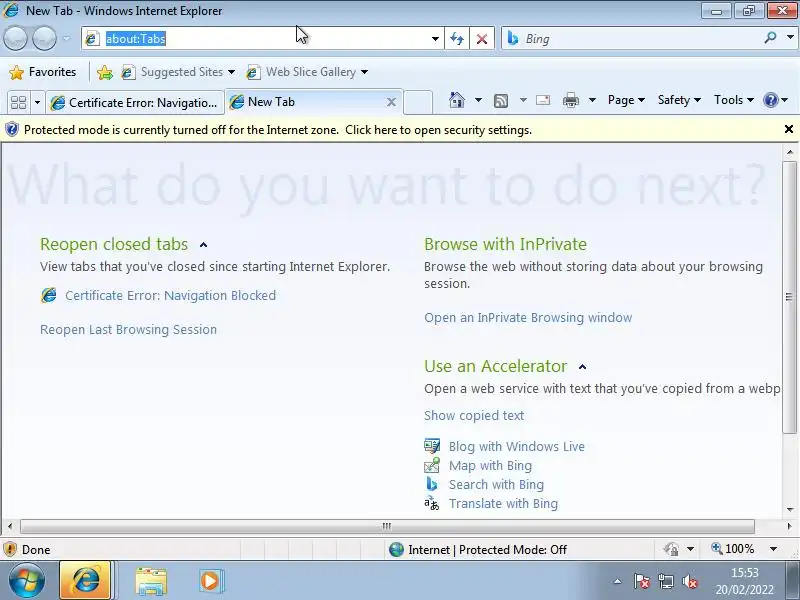This screenshot has width=800, height=600.
Task: Open the Page menu
Action: 626,100
